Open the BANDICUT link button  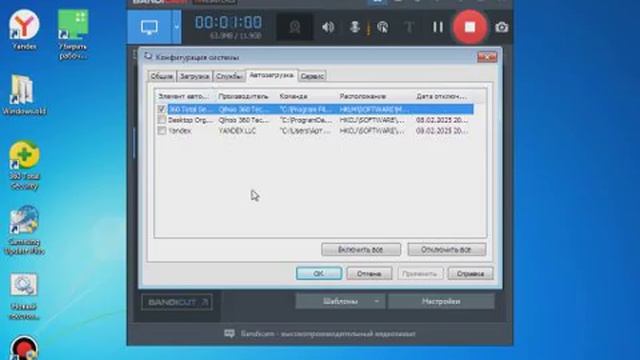[x=176, y=302]
